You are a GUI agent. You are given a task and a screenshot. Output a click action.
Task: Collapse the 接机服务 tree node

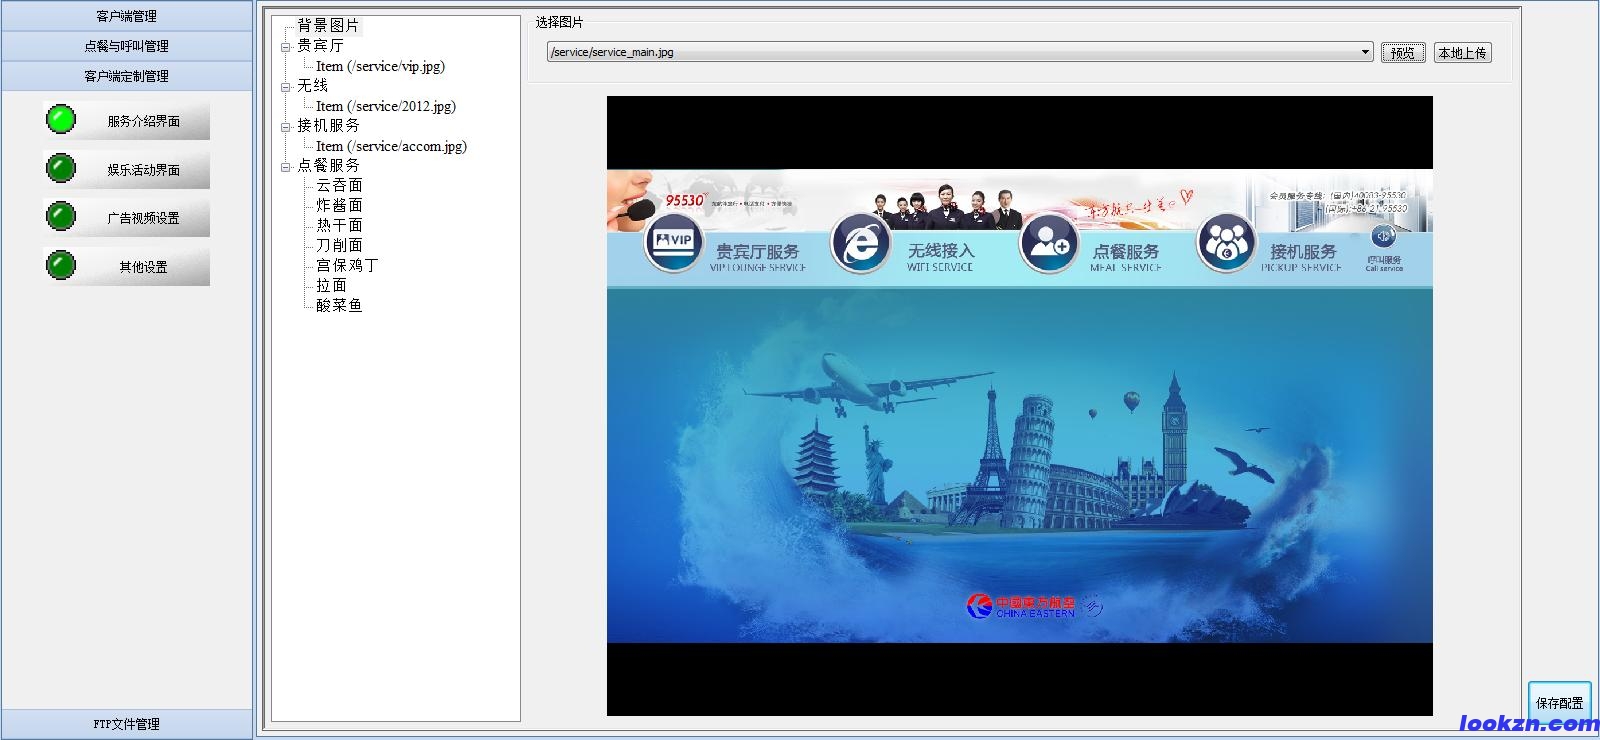point(286,127)
